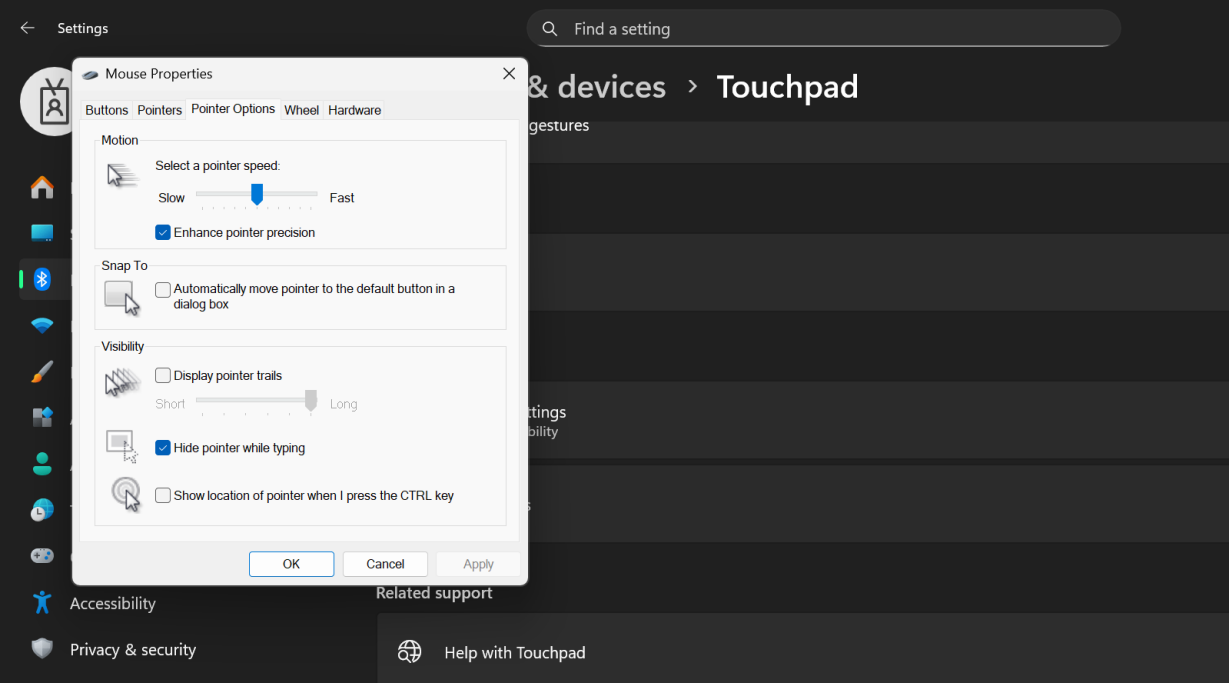Image resolution: width=1229 pixels, height=683 pixels.
Task: Open Network & internet via the Wi-Fi icon
Action: pos(42,326)
